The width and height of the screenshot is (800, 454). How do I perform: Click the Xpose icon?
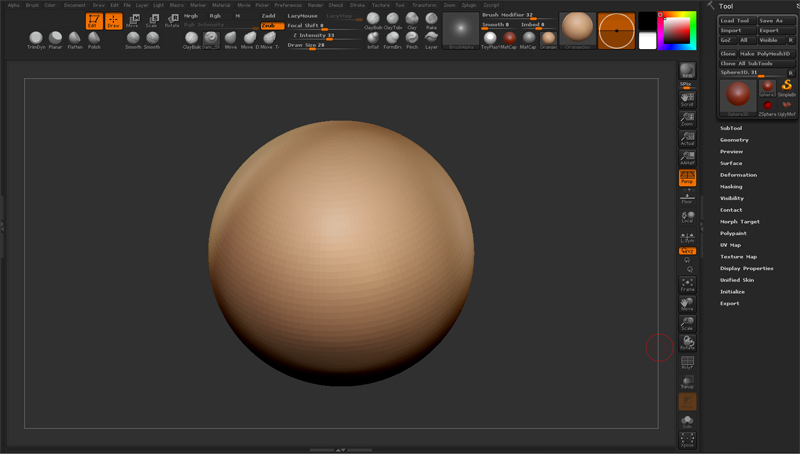pyautogui.click(x=687, y=440)
